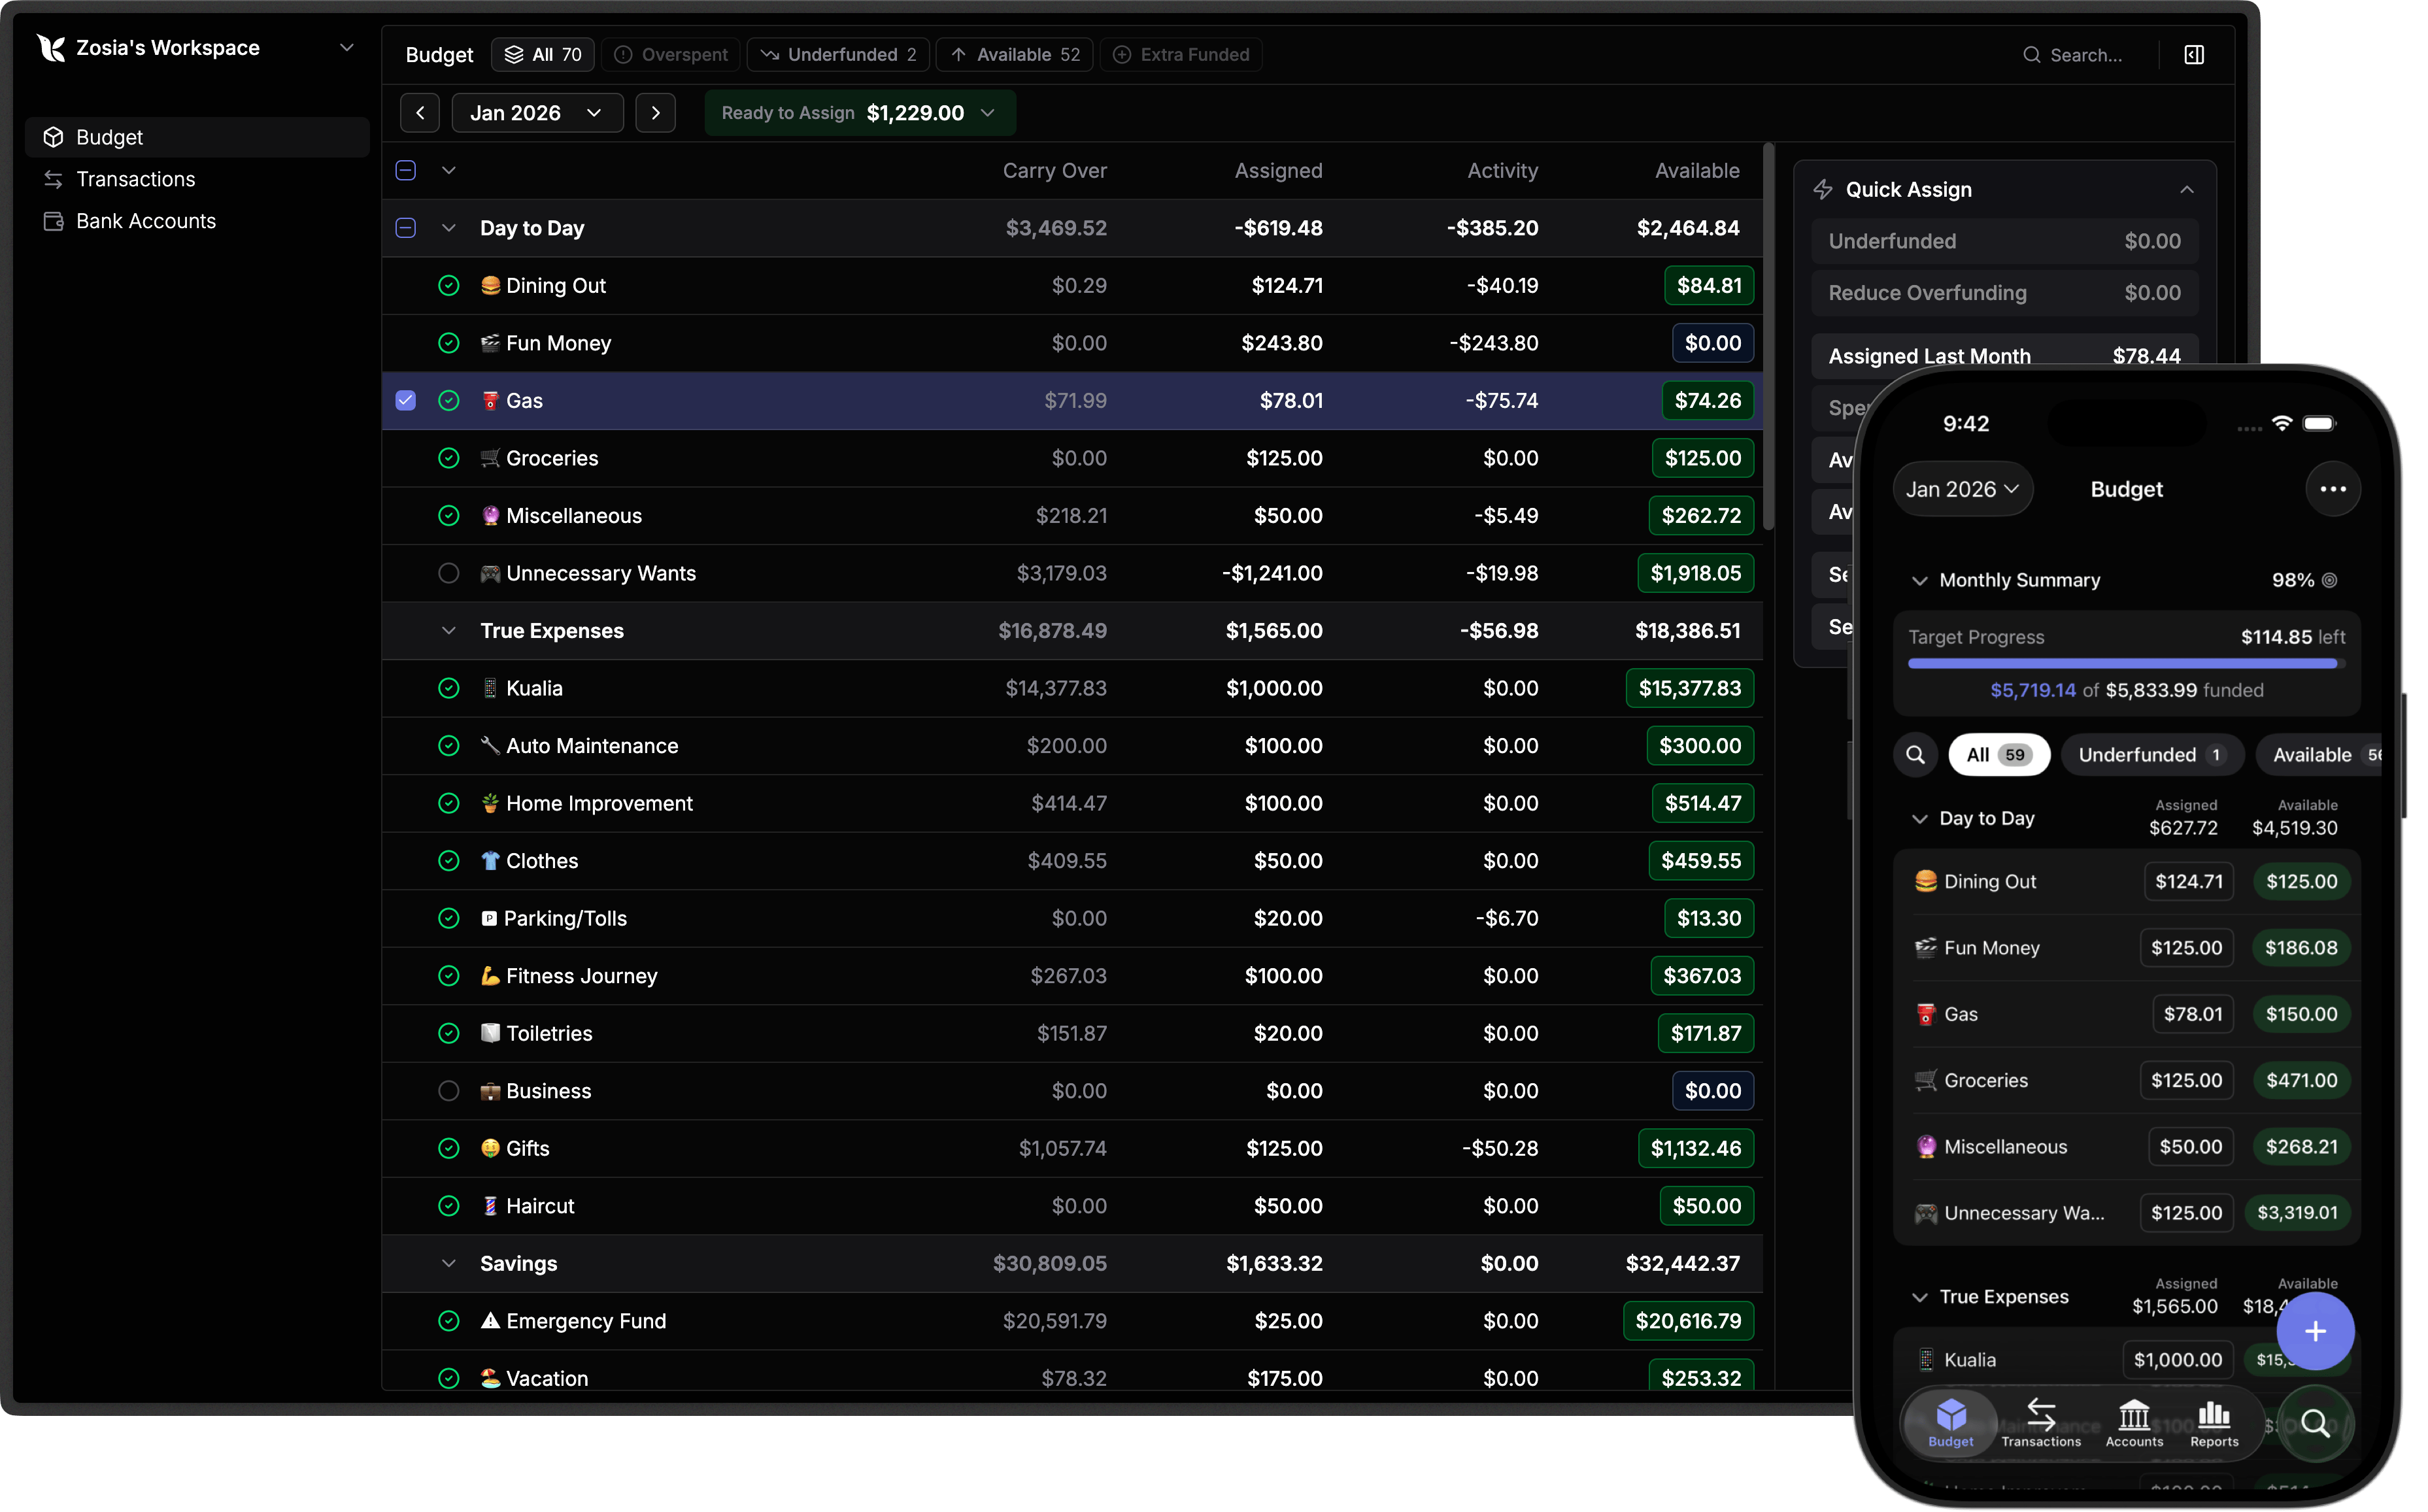Expand the Ready to Assign dropdown arrow
The image size is (2428, 1512).
pos(988,112)
